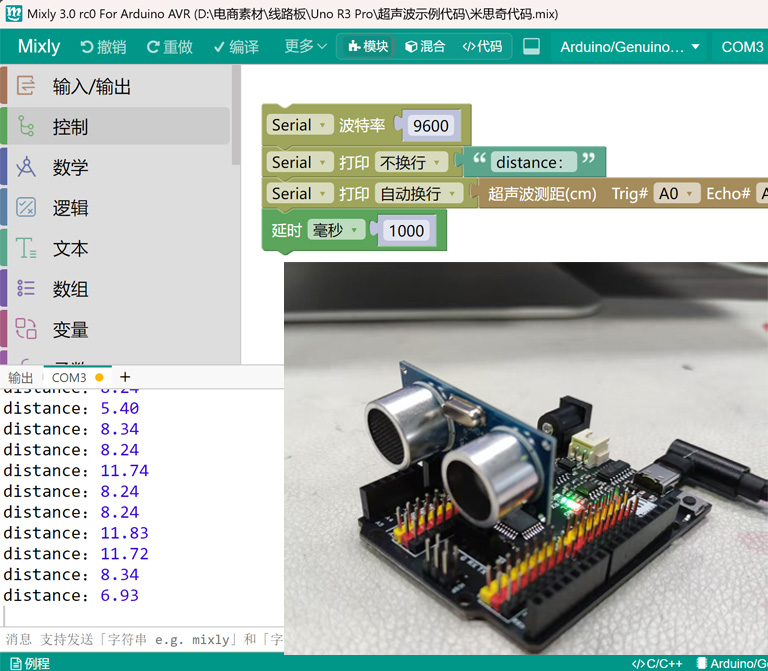The height and width of the screenshot is (671, 768).
Task: Open the 输入/输出 block category
Action: pos(91,87)
